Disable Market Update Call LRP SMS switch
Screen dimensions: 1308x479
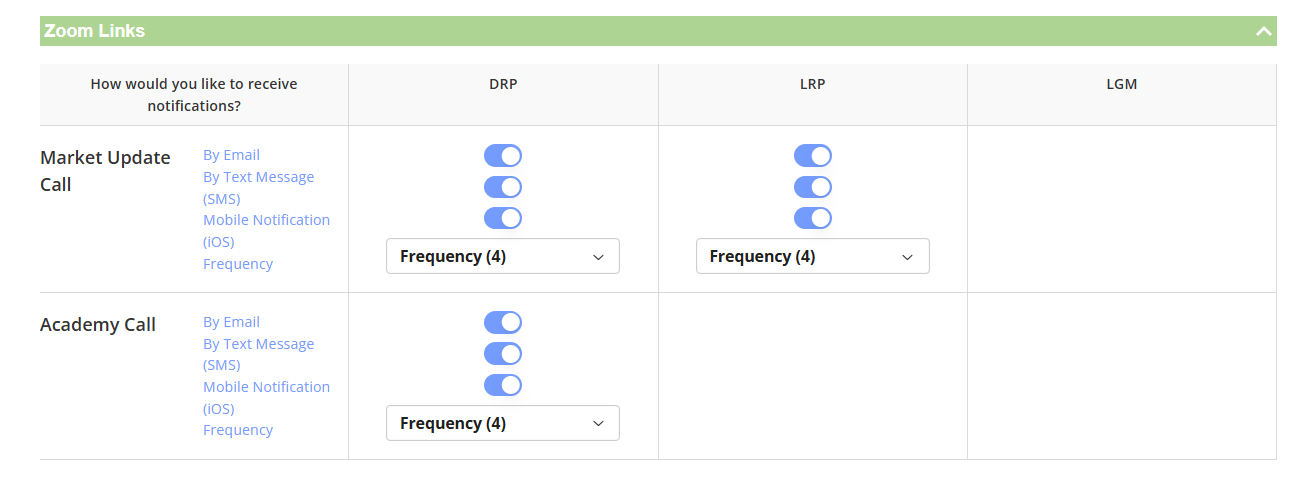click(x=812, y=187)
